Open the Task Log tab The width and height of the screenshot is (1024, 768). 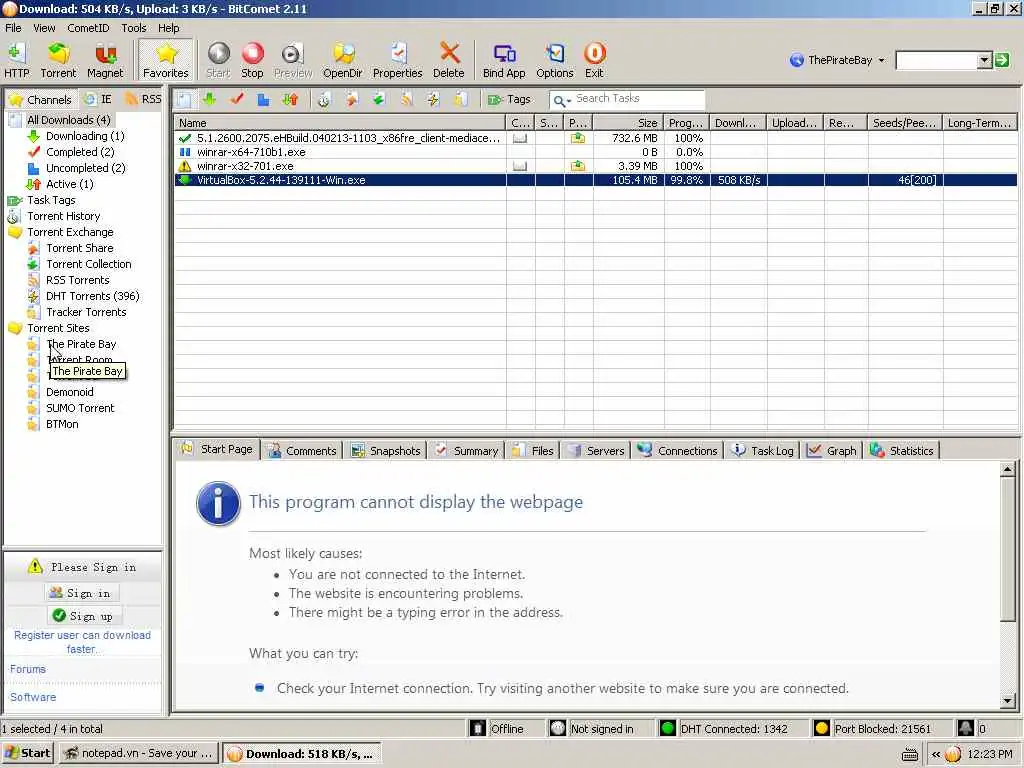pyautogui.click(x=763, y=450)
